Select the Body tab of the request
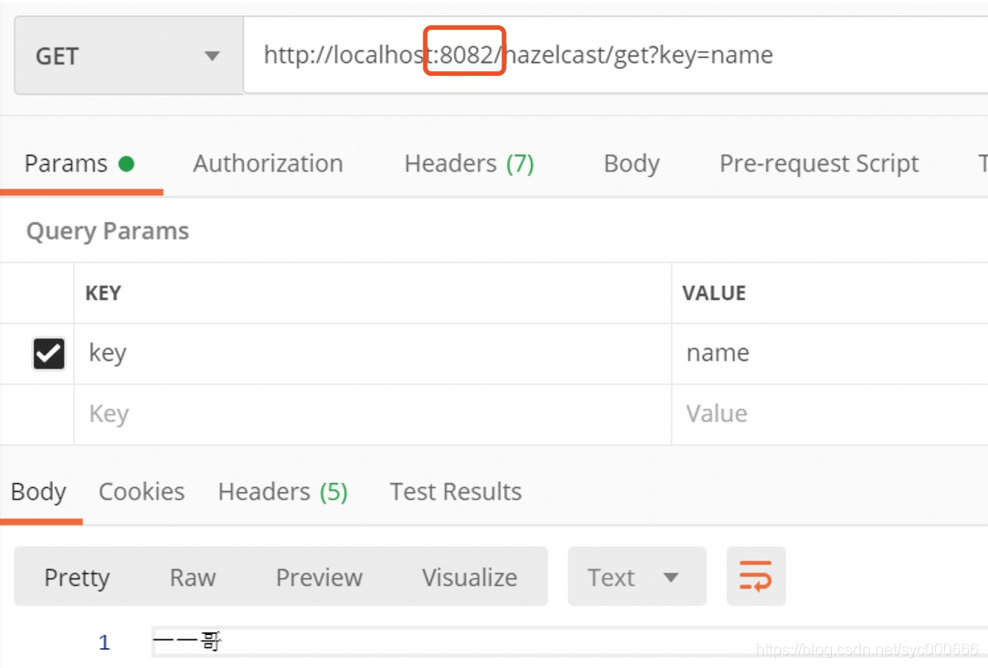 click(631, 163)
